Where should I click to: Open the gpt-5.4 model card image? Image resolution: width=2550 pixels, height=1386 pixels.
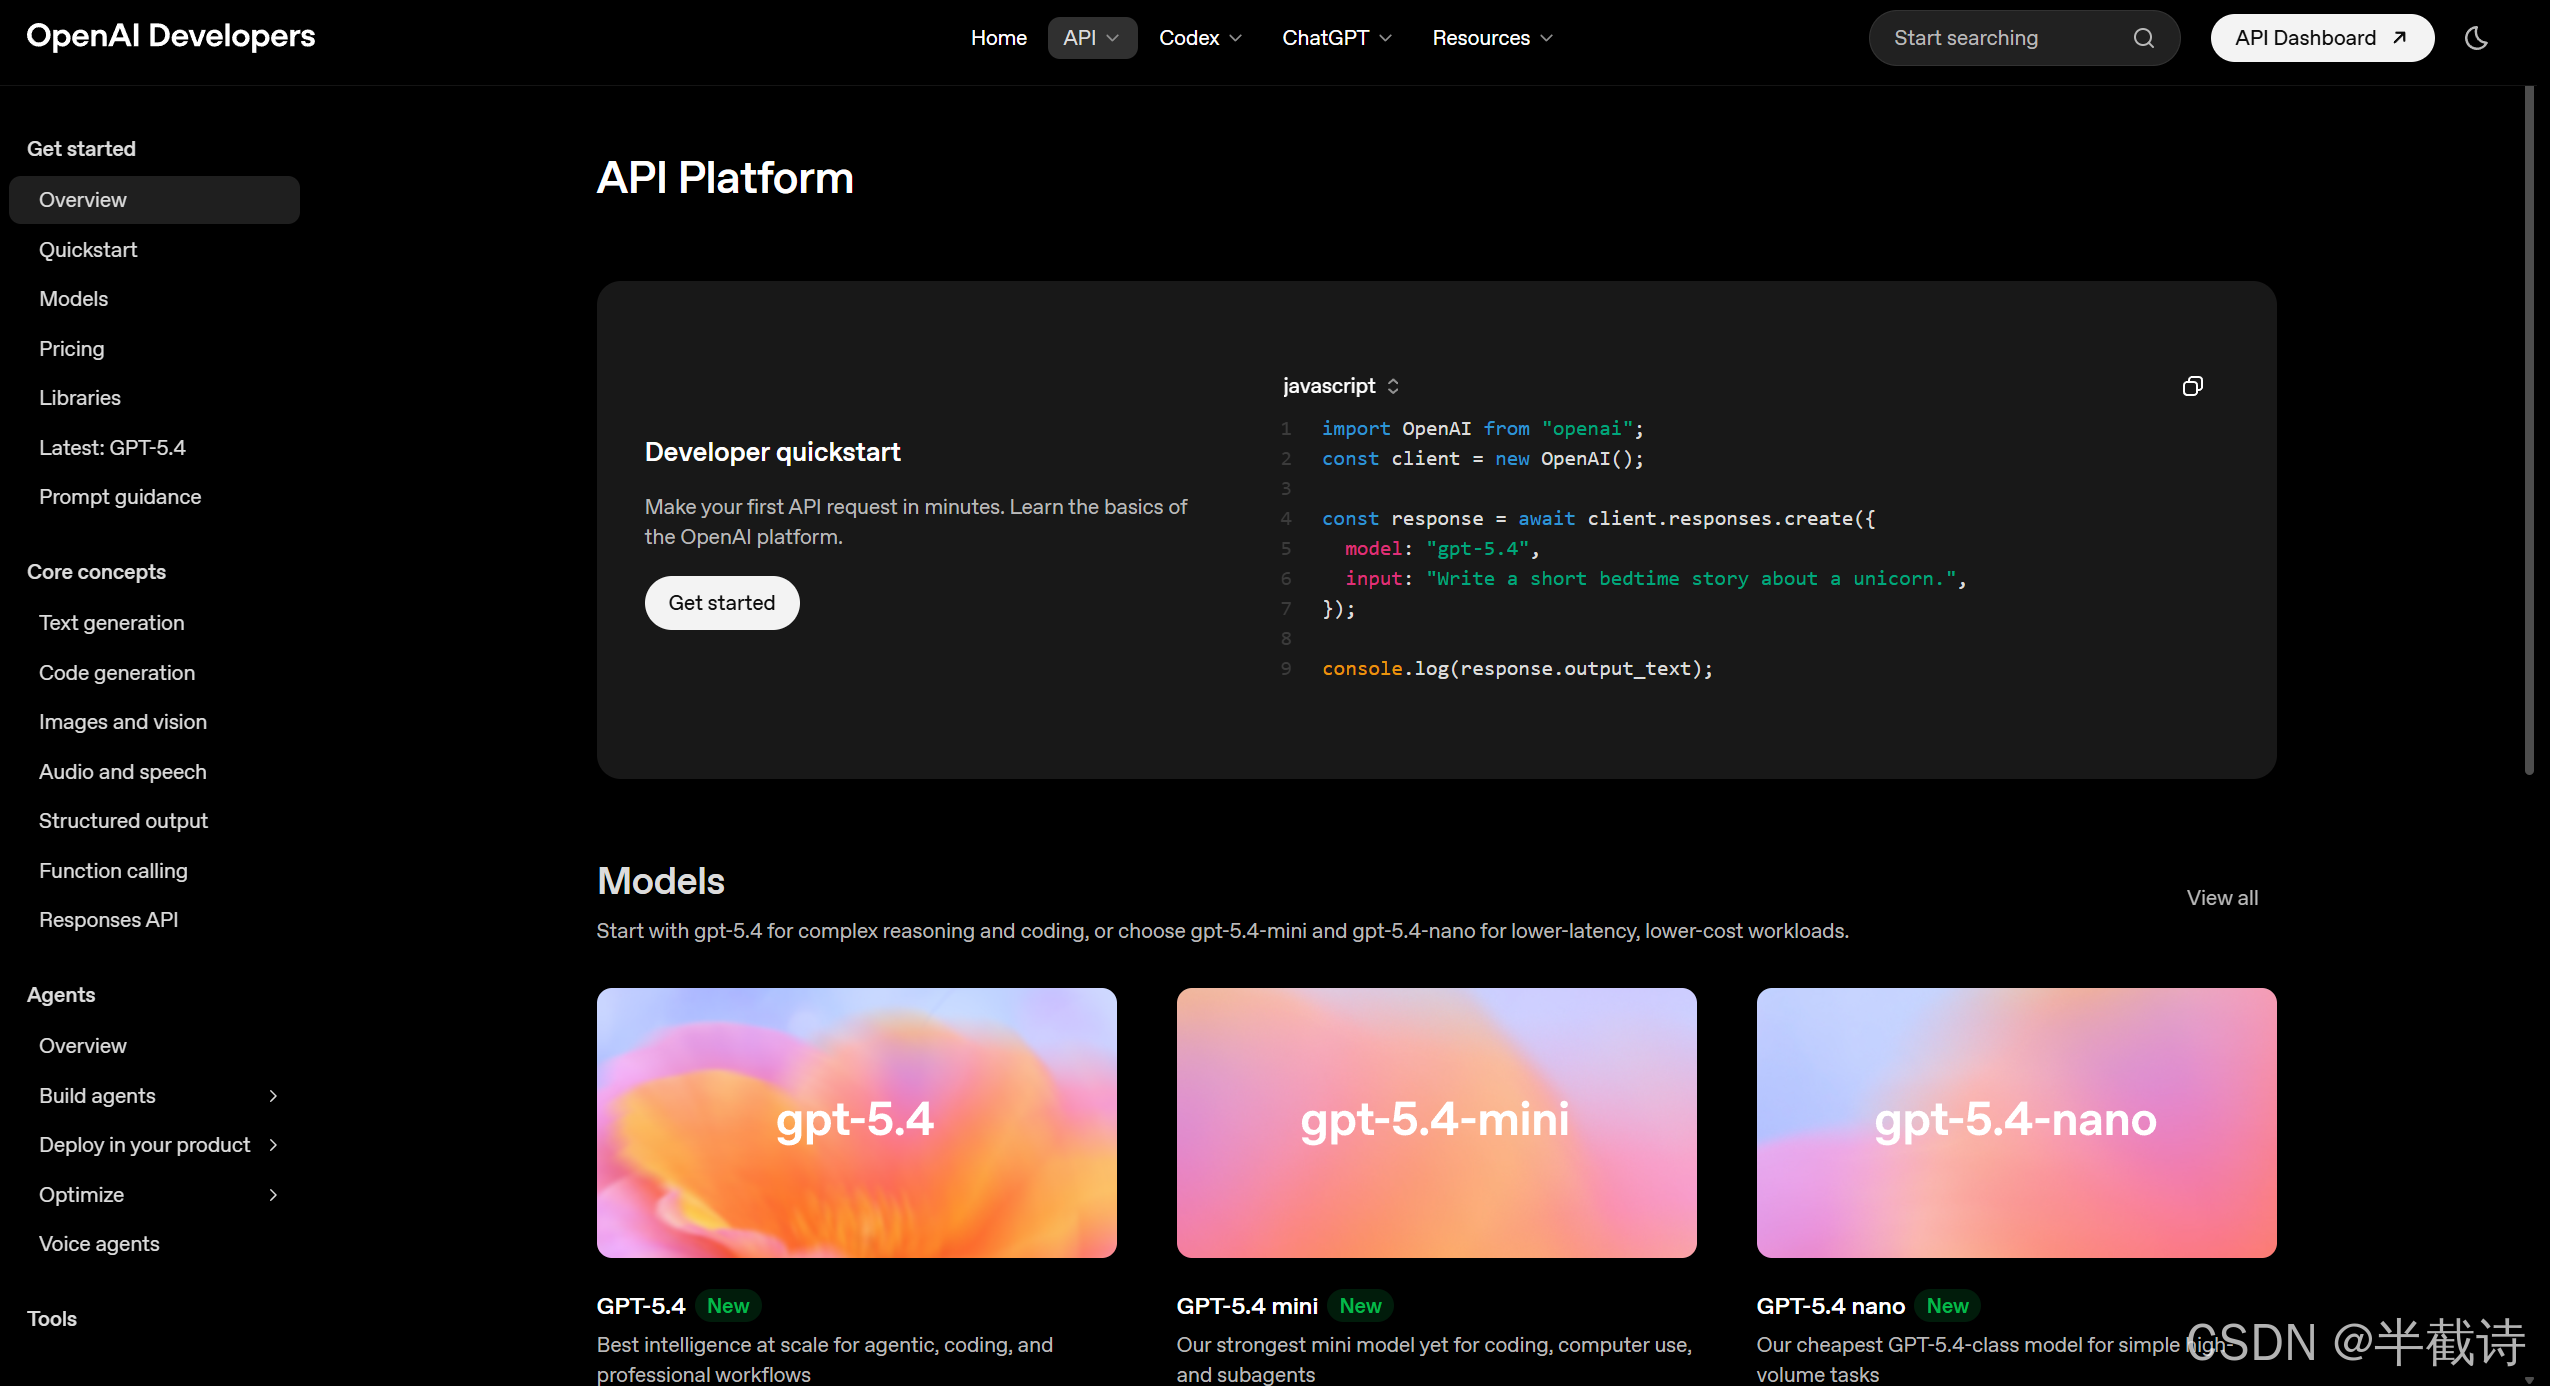click(856, 1122)
